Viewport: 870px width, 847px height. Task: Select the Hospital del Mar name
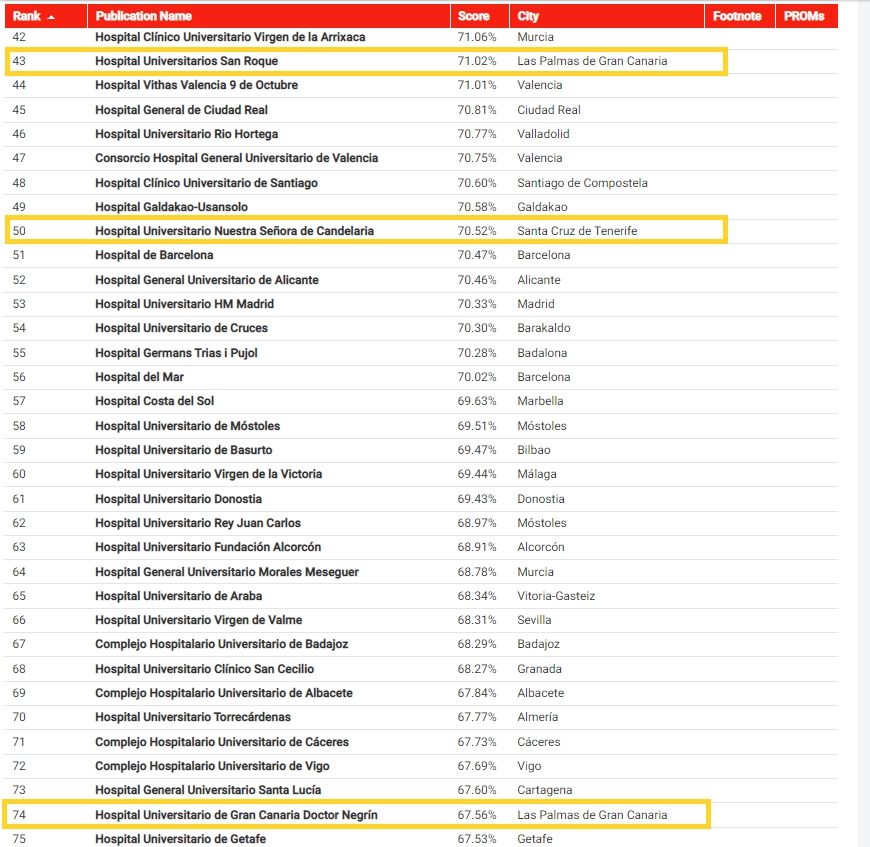139,377
